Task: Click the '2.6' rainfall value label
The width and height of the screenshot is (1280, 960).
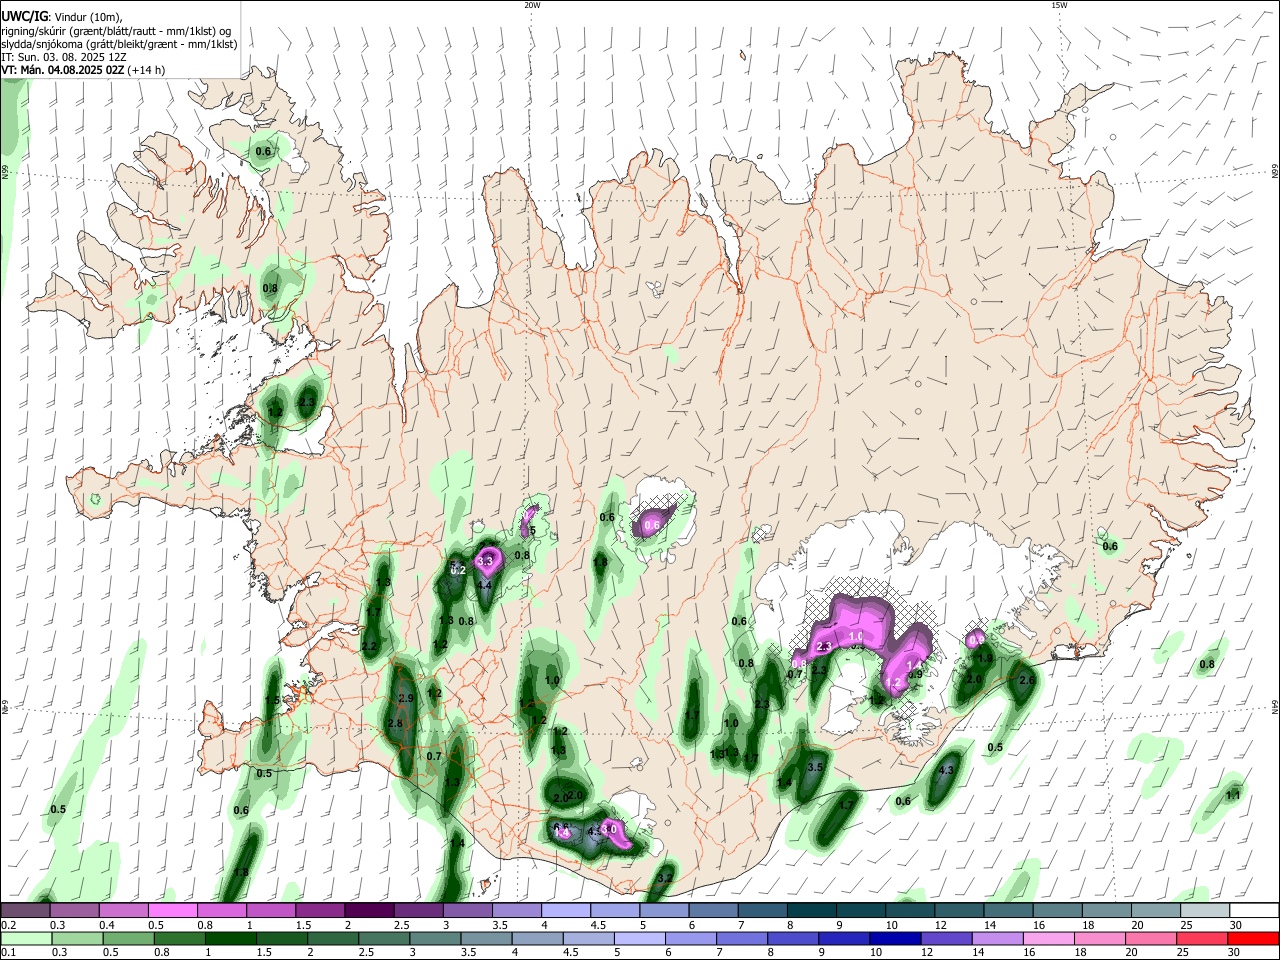Action: click(1026, 681)
